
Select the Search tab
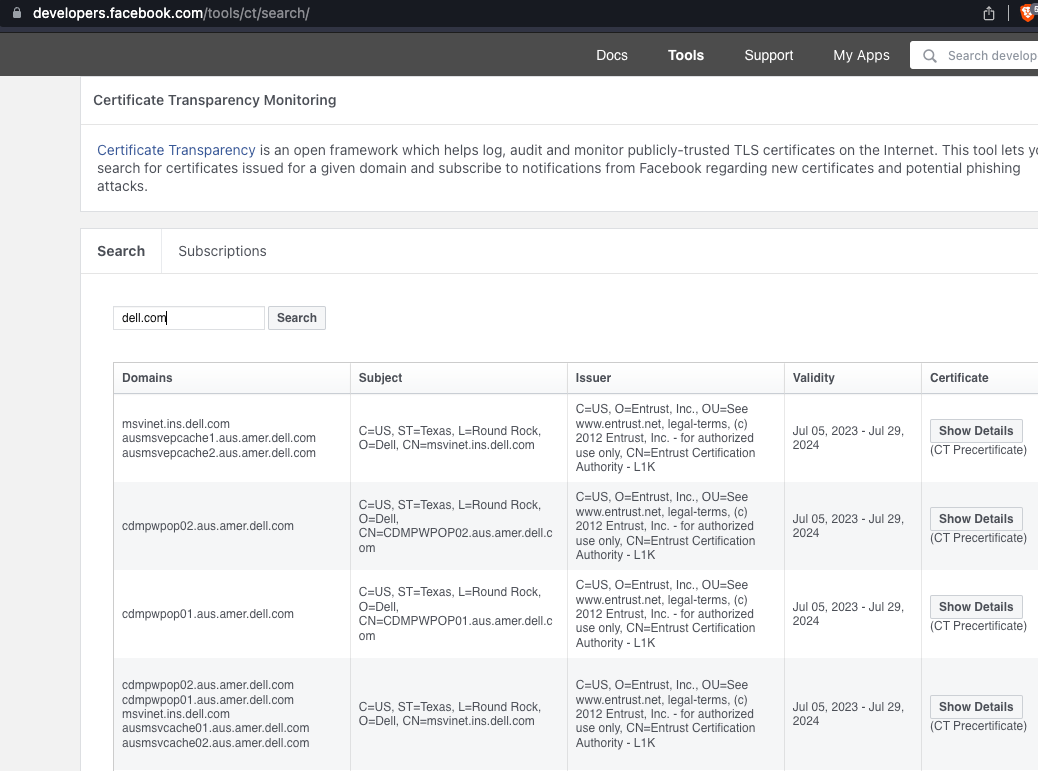121,251
